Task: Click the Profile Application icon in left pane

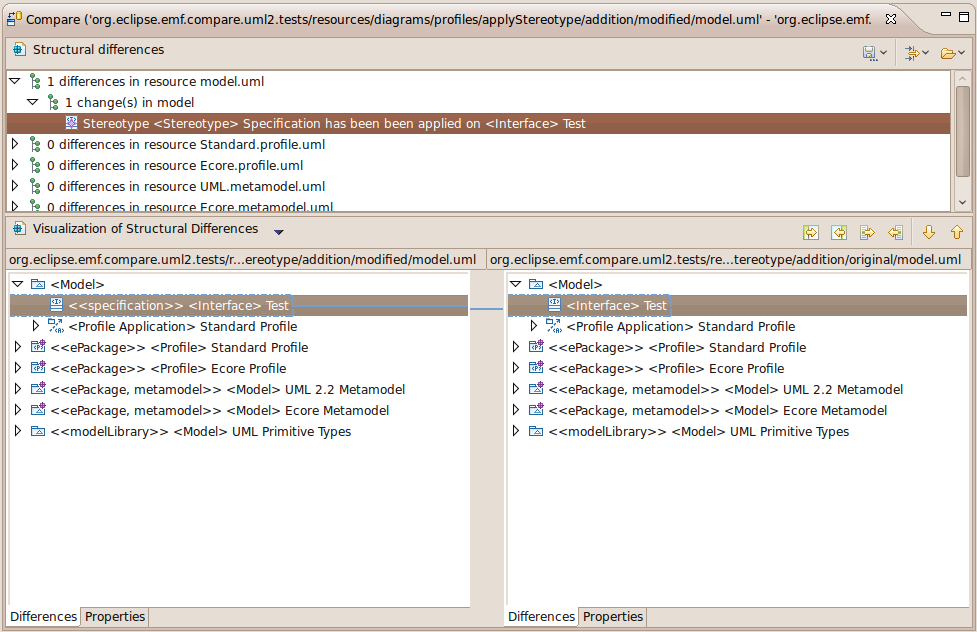Action: point(56,326)
